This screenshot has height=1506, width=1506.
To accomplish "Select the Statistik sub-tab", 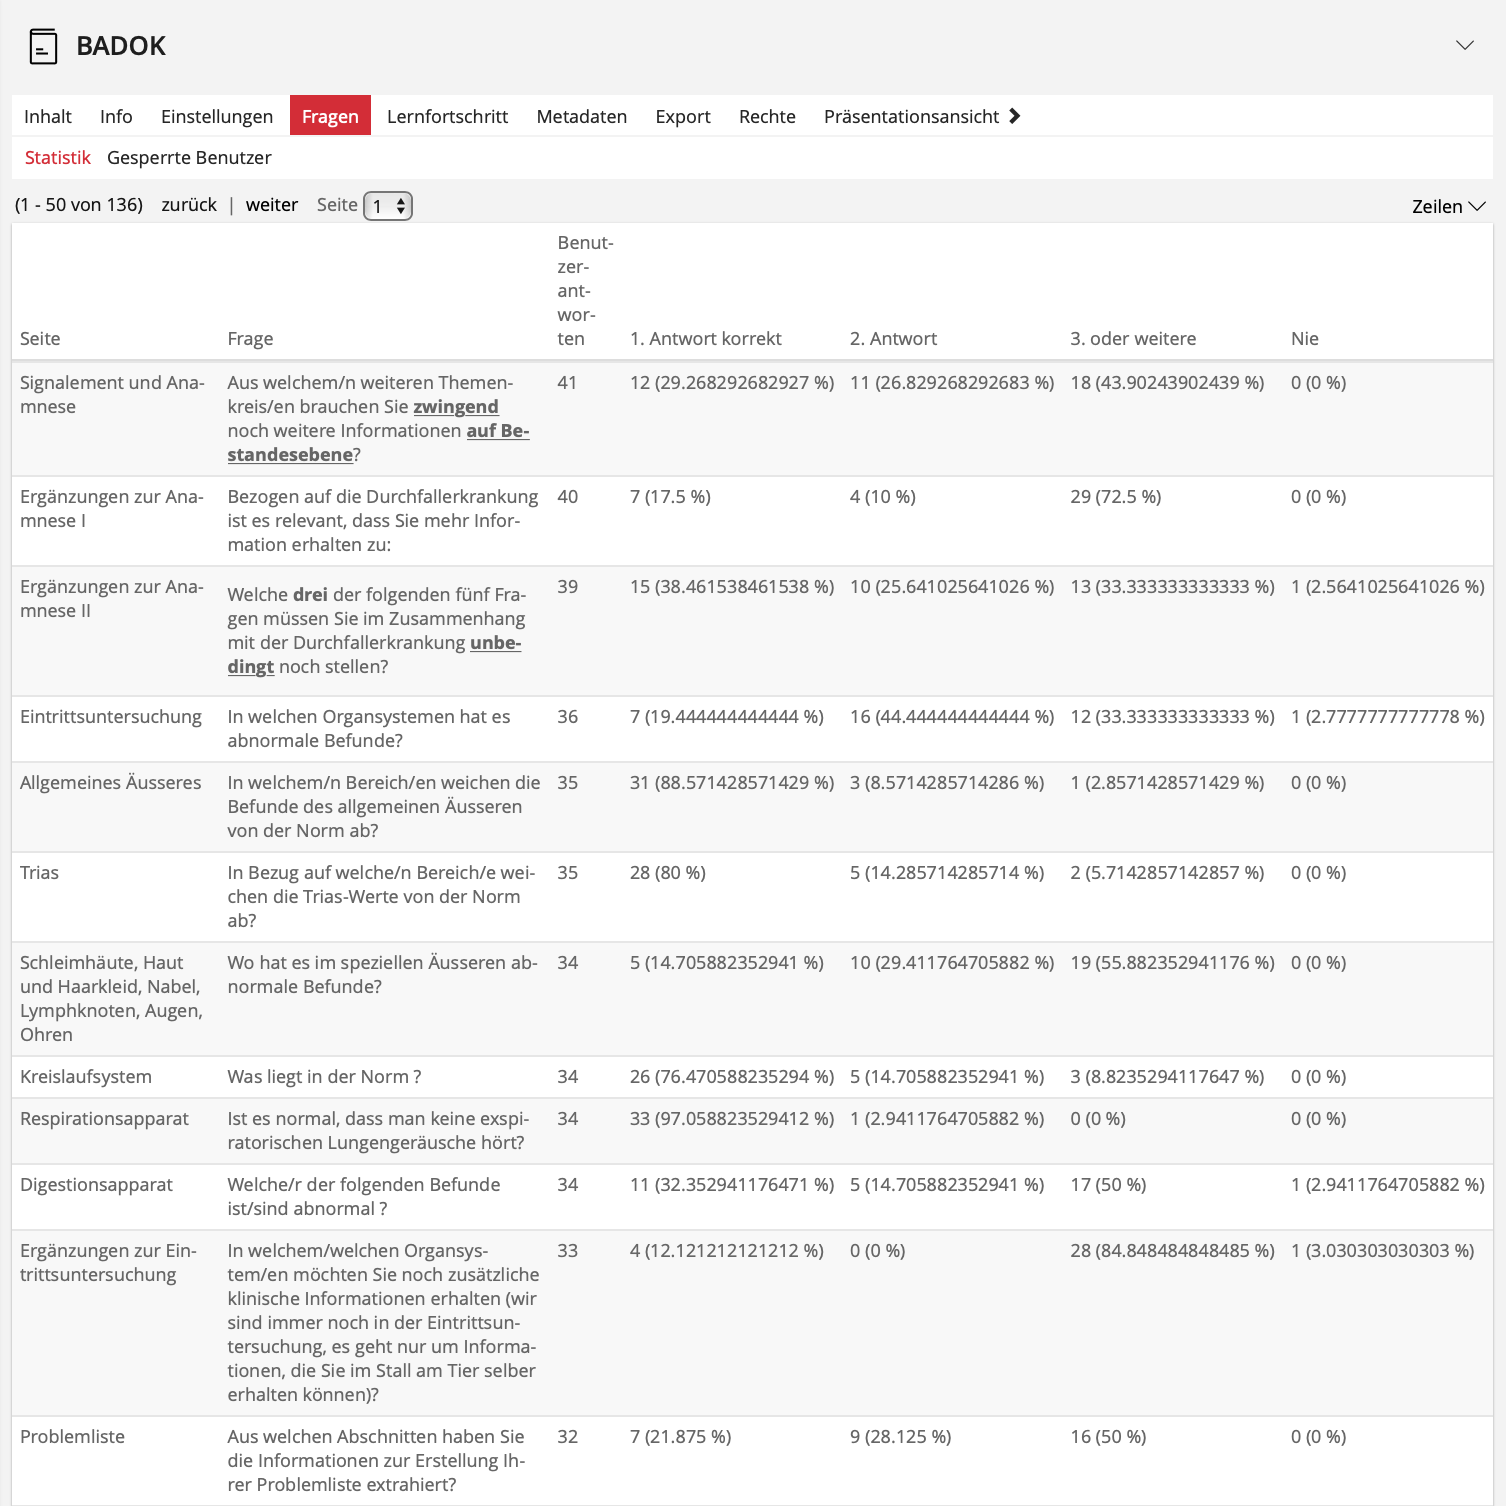I will pos(57,158).
